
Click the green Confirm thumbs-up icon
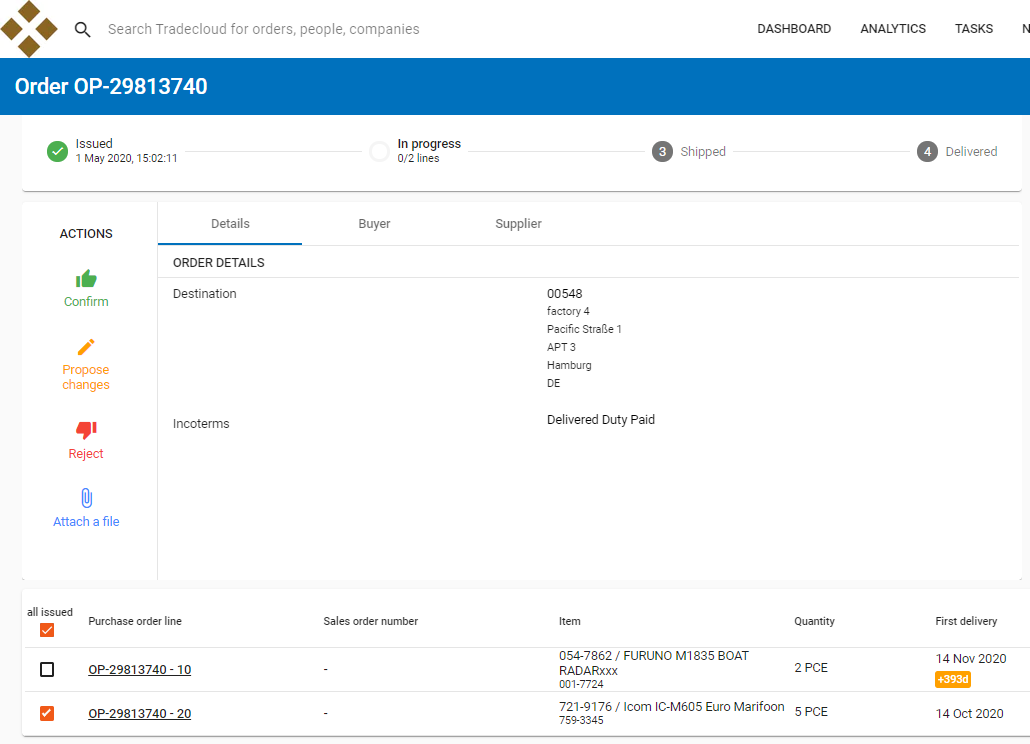point(86,278)
